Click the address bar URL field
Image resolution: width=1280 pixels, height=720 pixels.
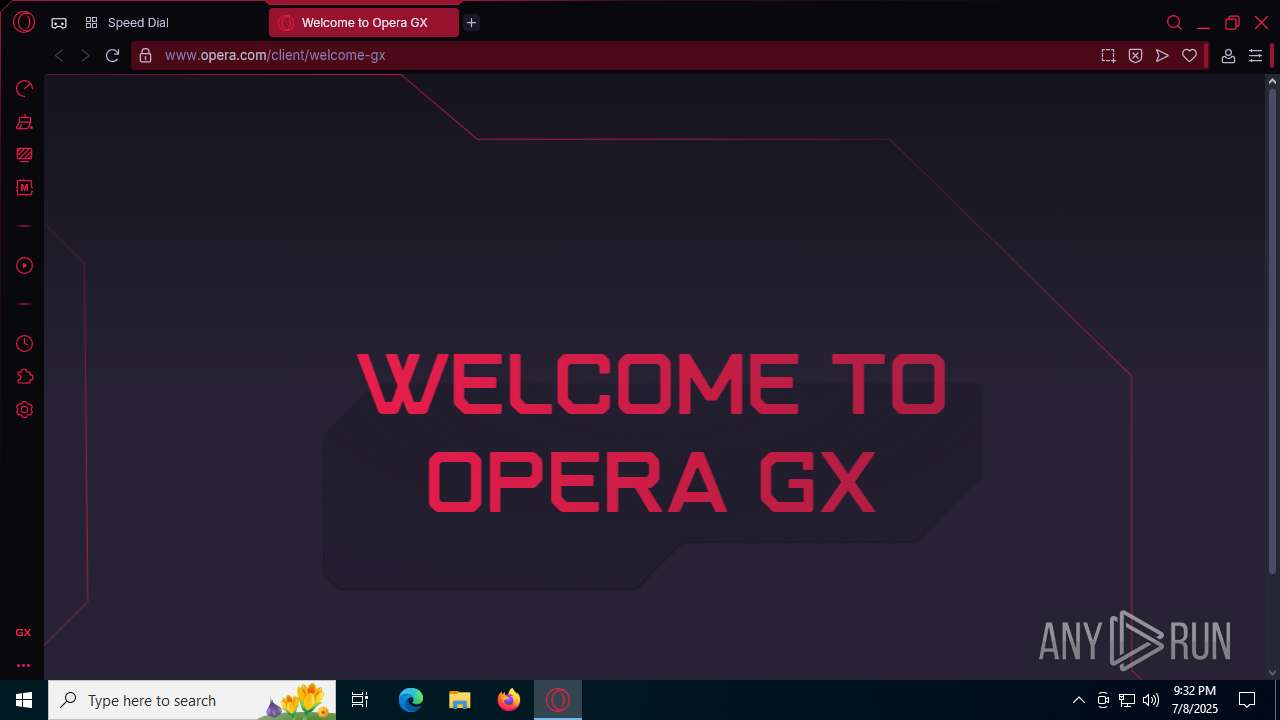620,56
